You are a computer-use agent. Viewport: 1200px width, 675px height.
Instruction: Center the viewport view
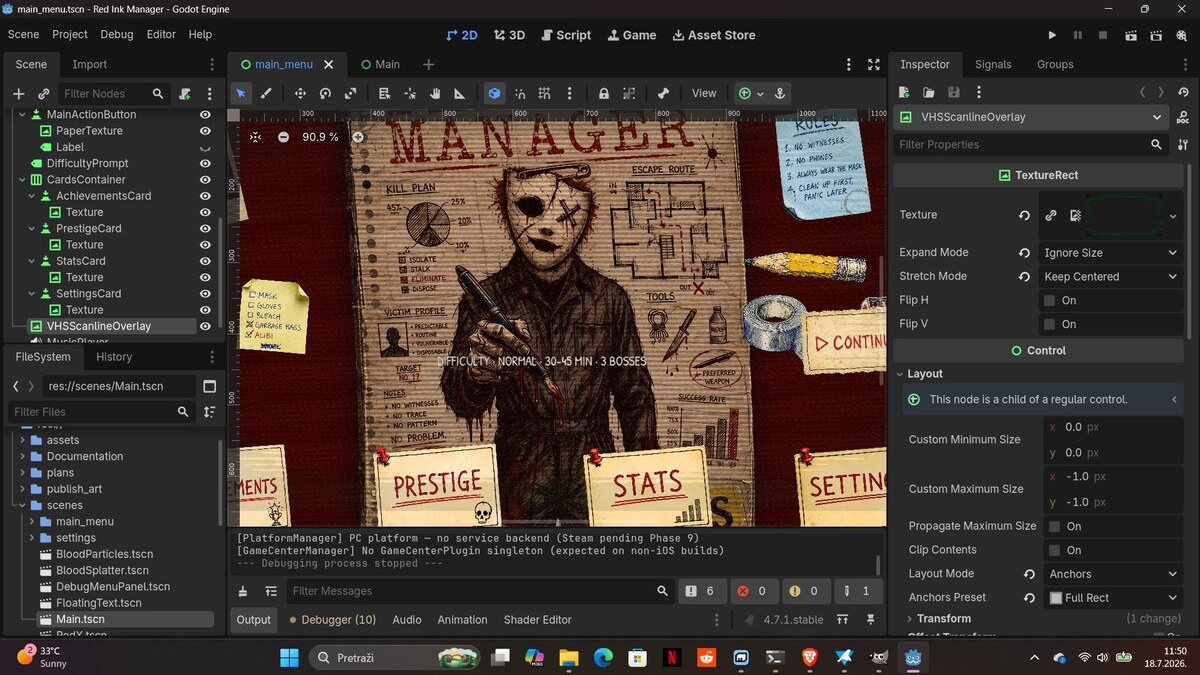(x=255, y=137)
